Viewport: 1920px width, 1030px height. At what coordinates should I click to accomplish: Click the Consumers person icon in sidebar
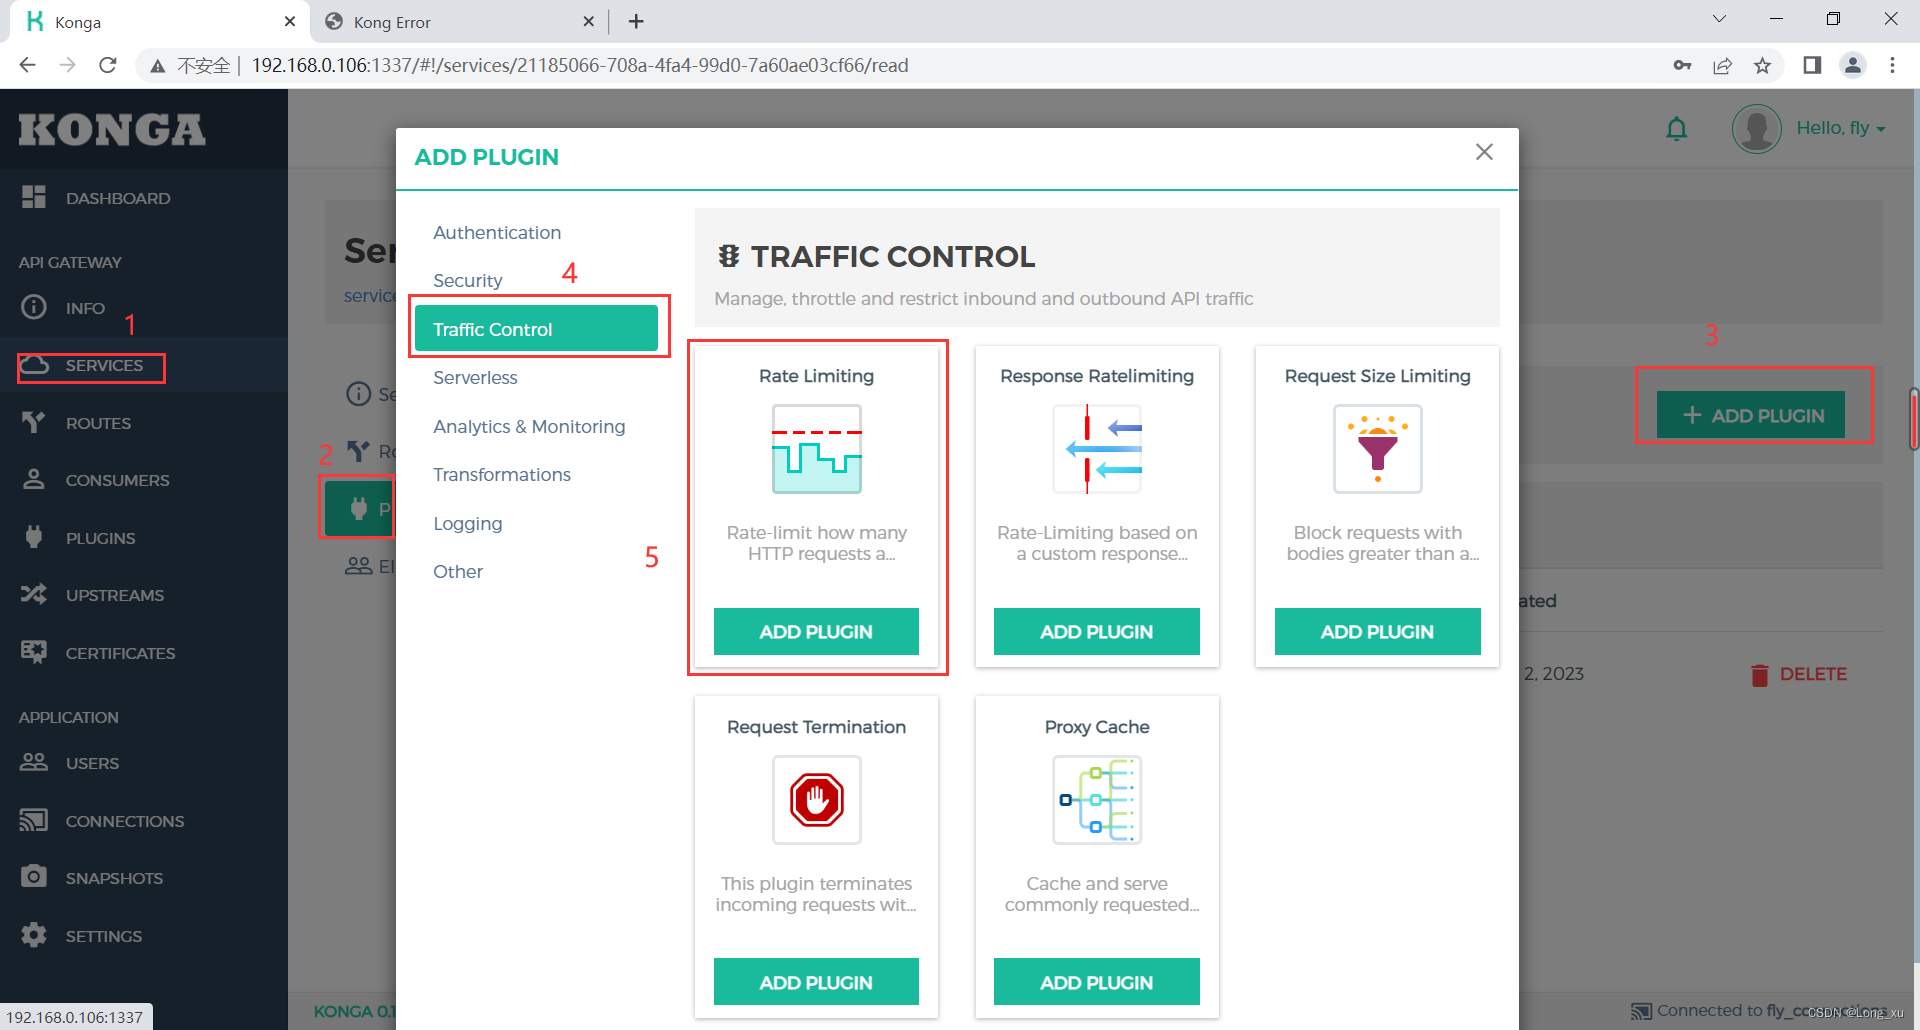pos(34,479)
